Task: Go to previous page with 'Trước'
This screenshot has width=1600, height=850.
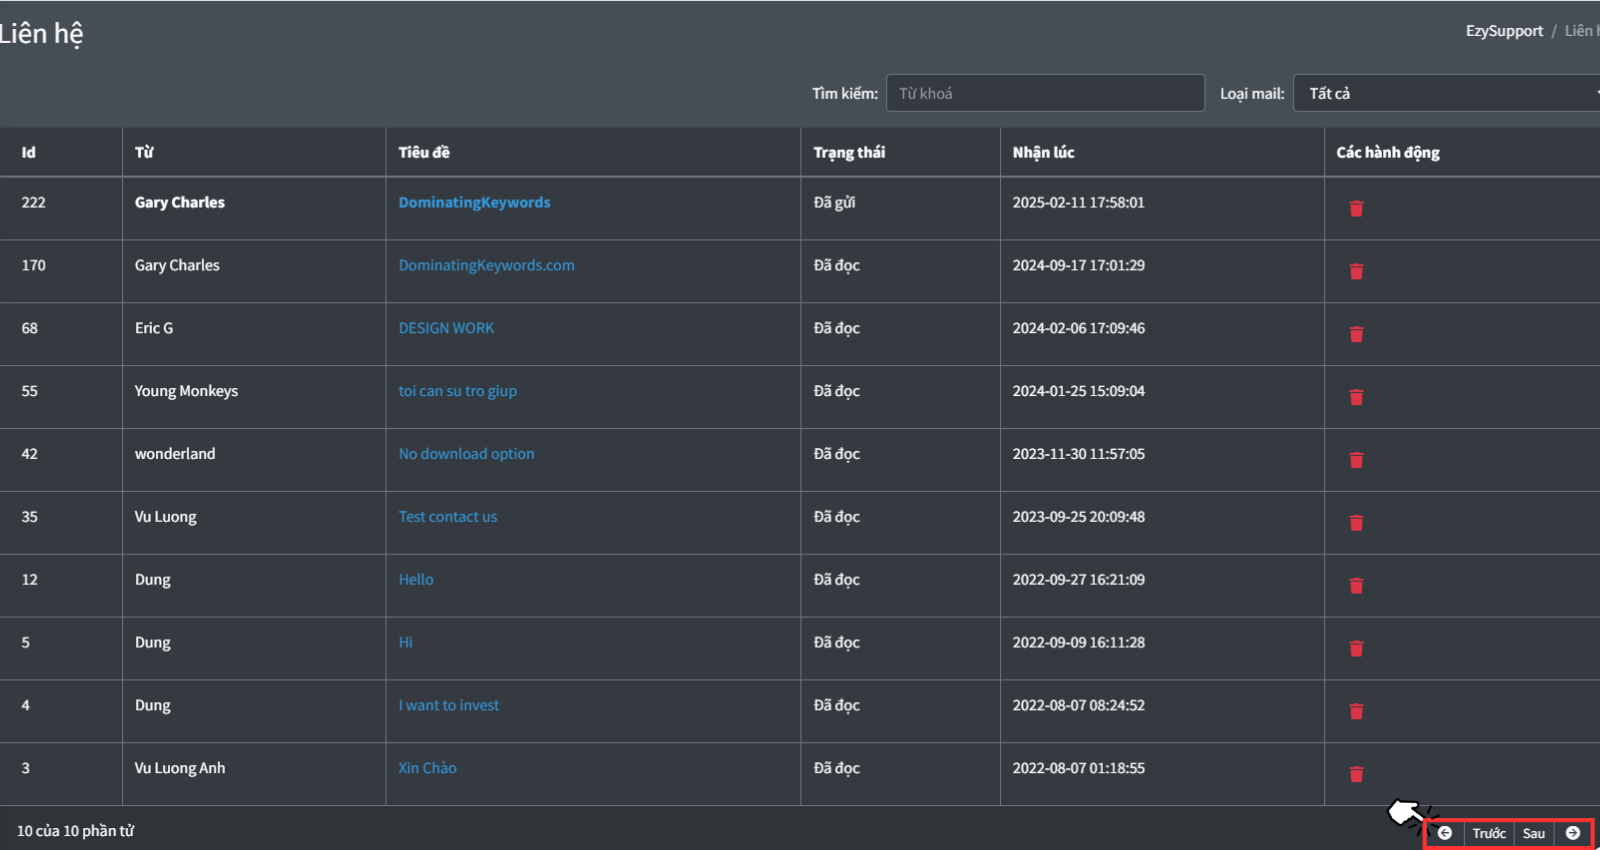Action: coord(1489,833)
